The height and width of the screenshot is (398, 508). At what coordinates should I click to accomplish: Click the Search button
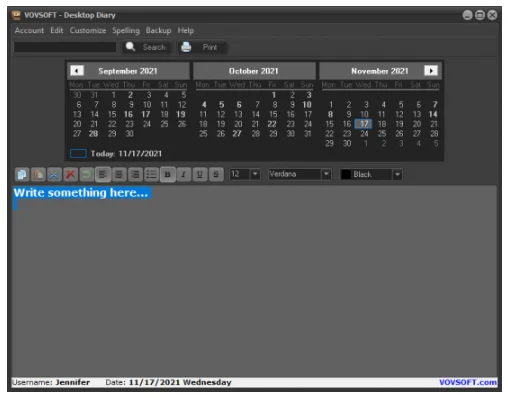147,47
